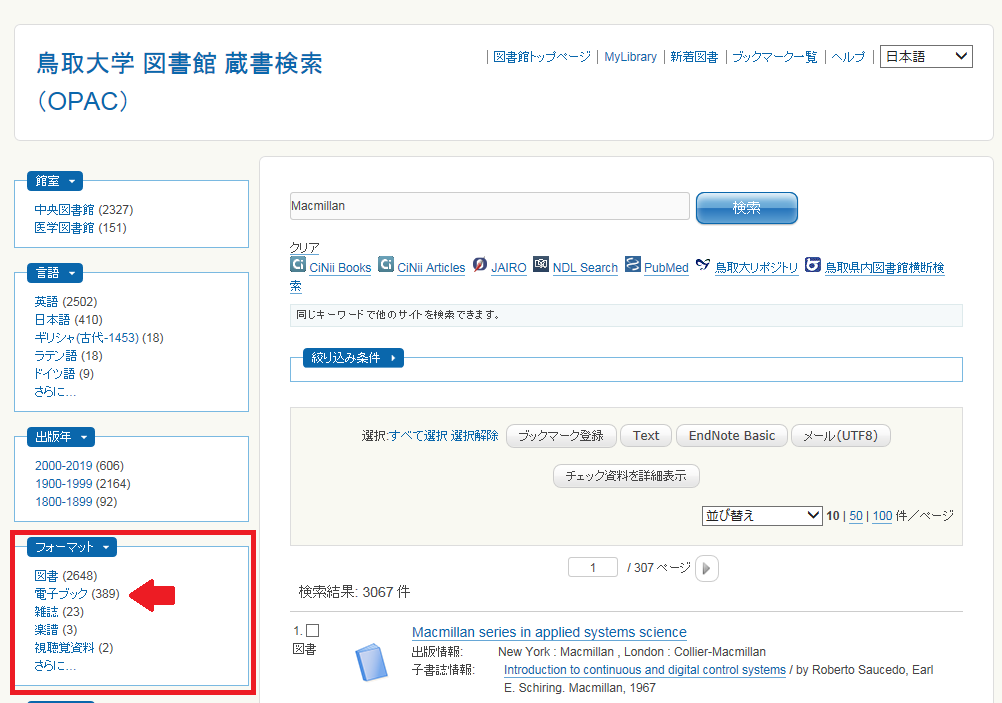Open ヘルプ in the top menu
Viewport: 1002px width, 703px height.
pyautogui.click(x=848, y=57)
